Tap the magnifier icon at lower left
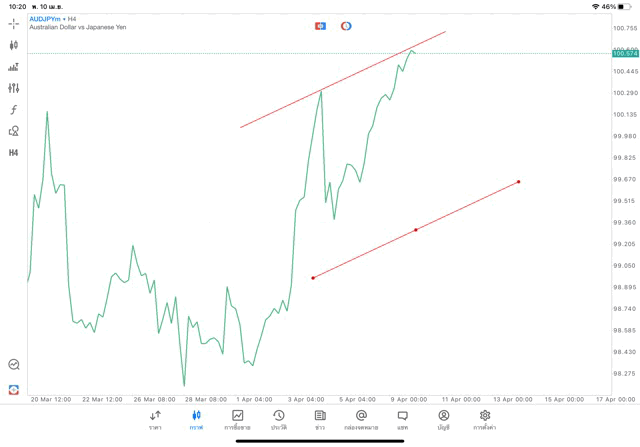The width and height of the screenshot is (640, 447). [x=13, y=365]
